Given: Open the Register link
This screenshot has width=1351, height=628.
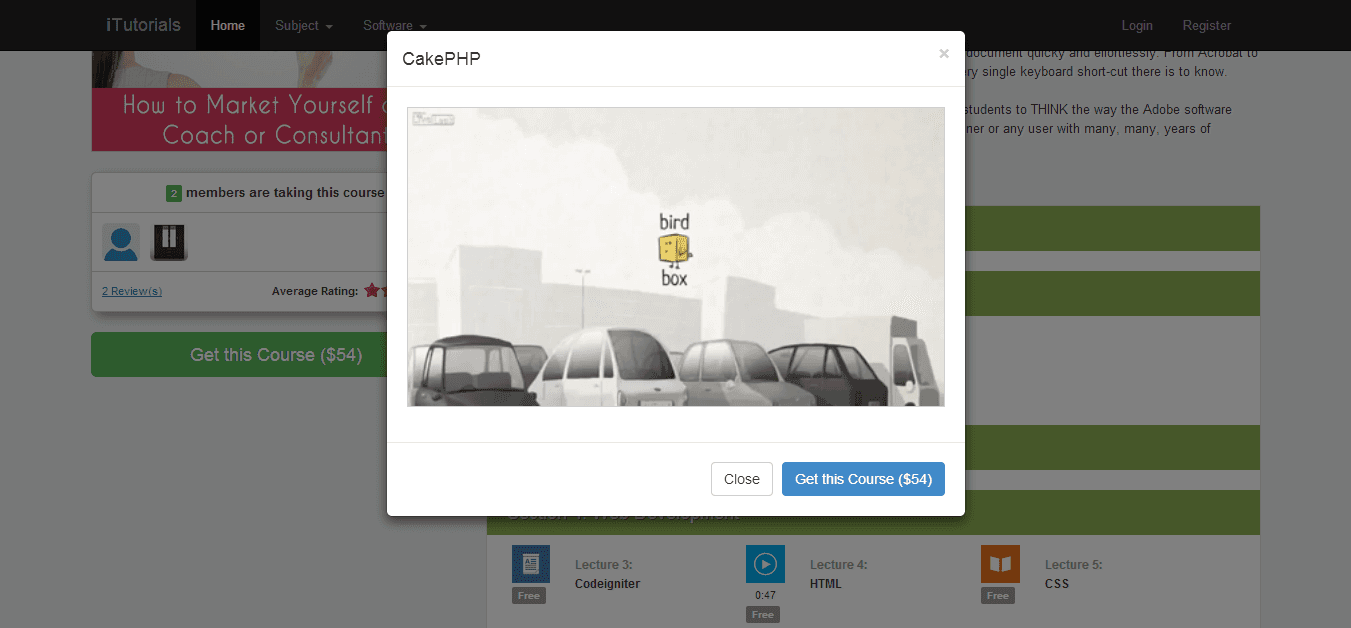Looking at the screenshot, I should 1207,25.
